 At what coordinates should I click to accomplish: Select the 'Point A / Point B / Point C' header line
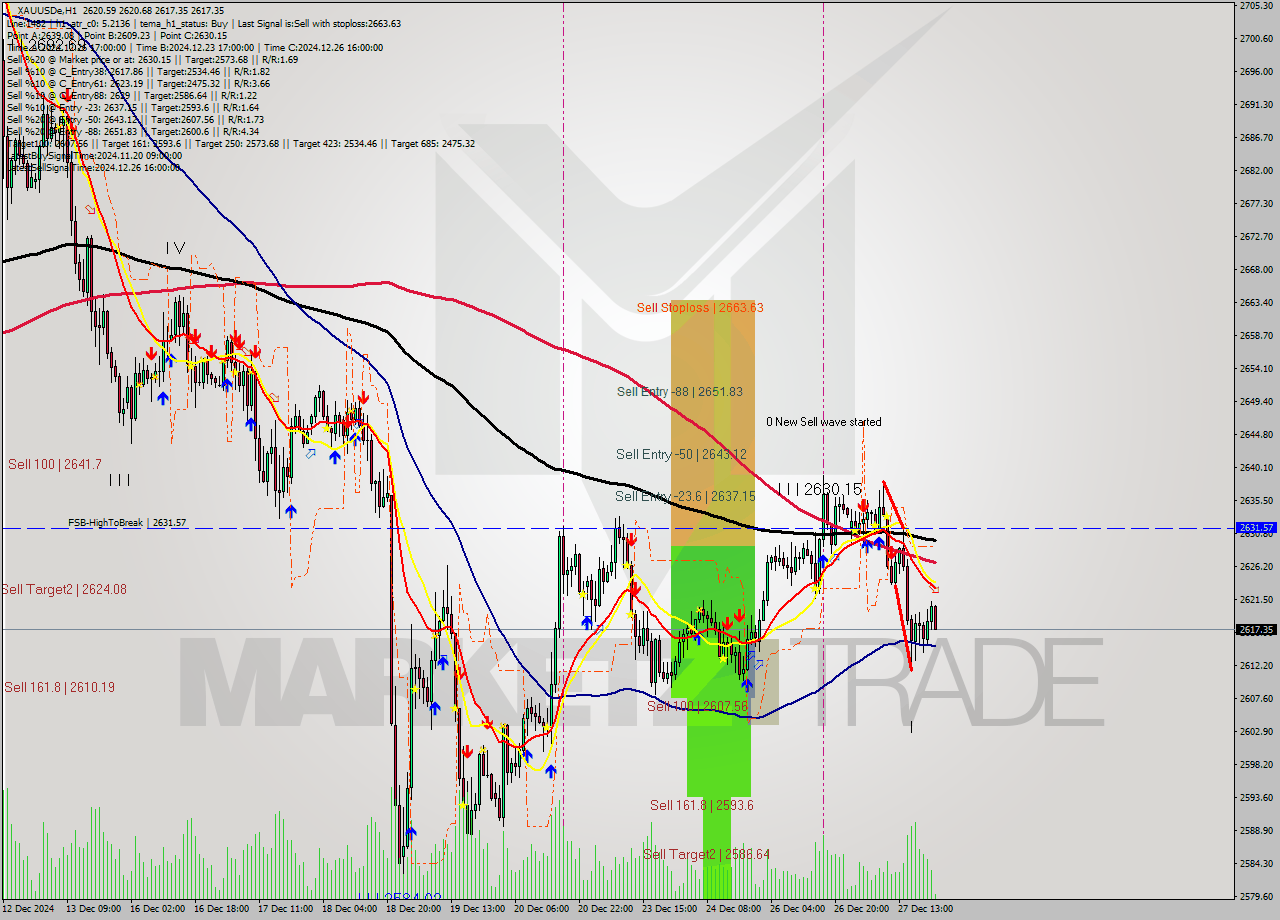[x=117, y=35]
